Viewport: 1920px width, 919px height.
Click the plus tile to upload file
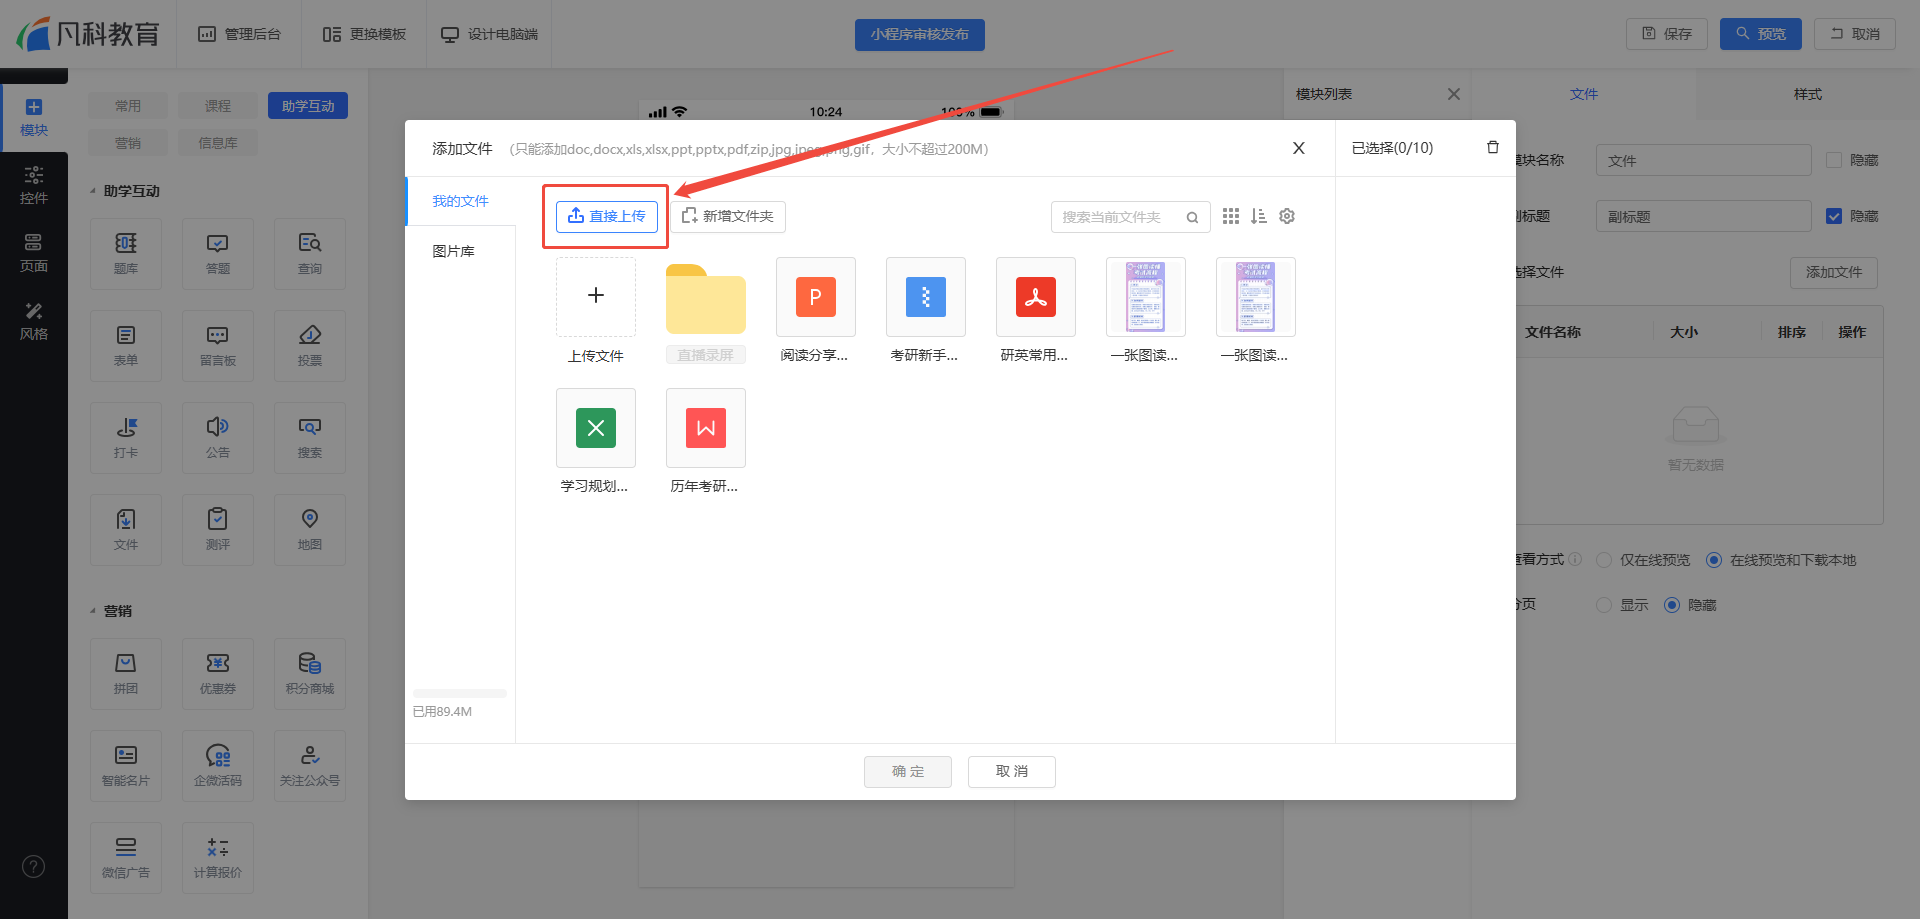tap(595, 296)
